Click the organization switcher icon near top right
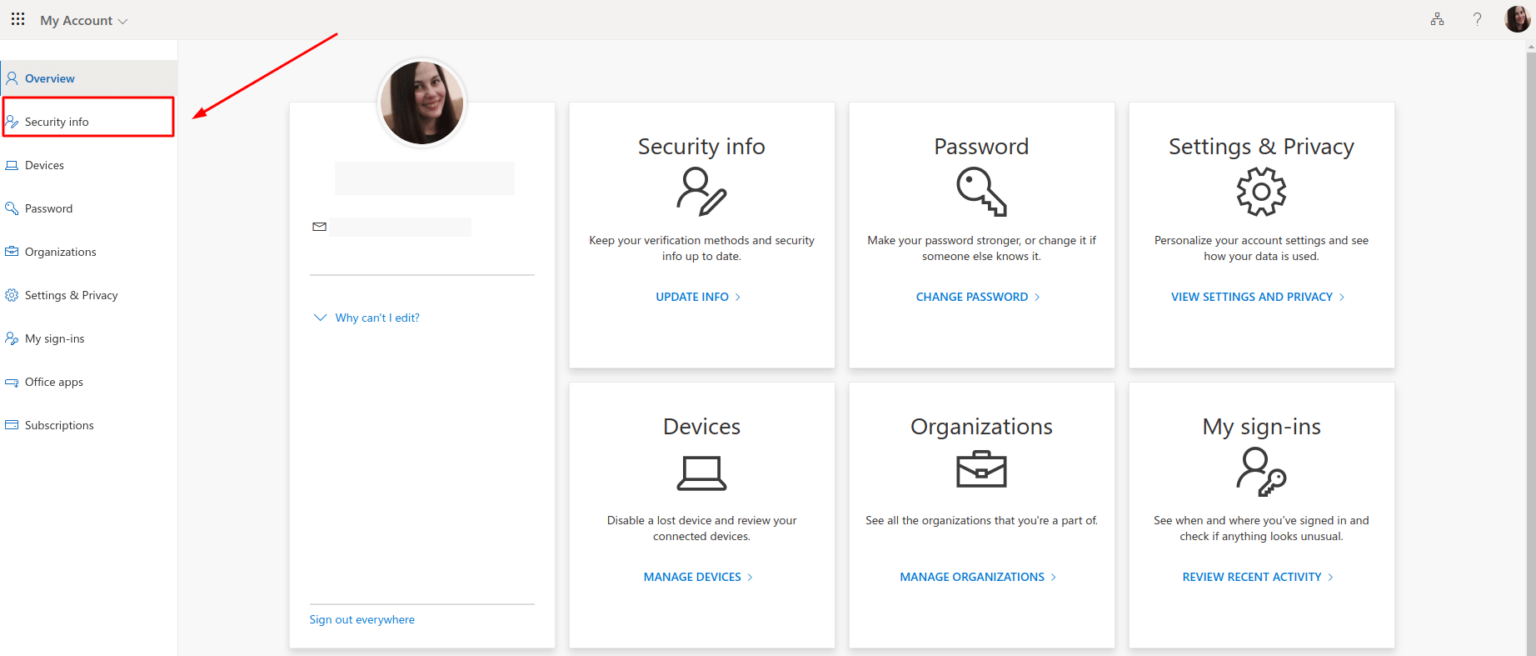This screenshot has width=1536, height=656. (x=1437, y=19)
